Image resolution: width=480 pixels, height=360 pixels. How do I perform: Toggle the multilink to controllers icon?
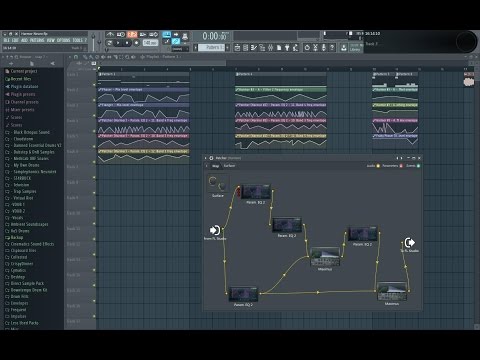coord(176,41)
